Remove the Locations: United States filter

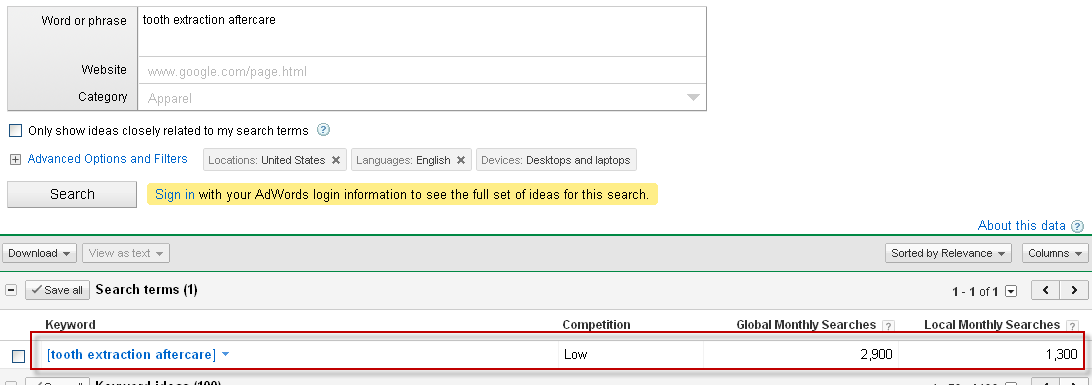(336, 160)
